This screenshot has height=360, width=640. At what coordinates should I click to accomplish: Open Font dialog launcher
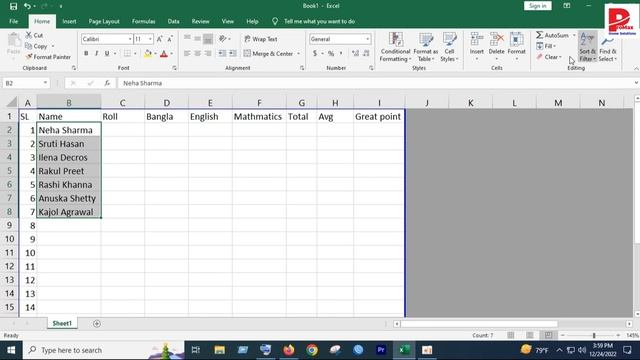174,68
